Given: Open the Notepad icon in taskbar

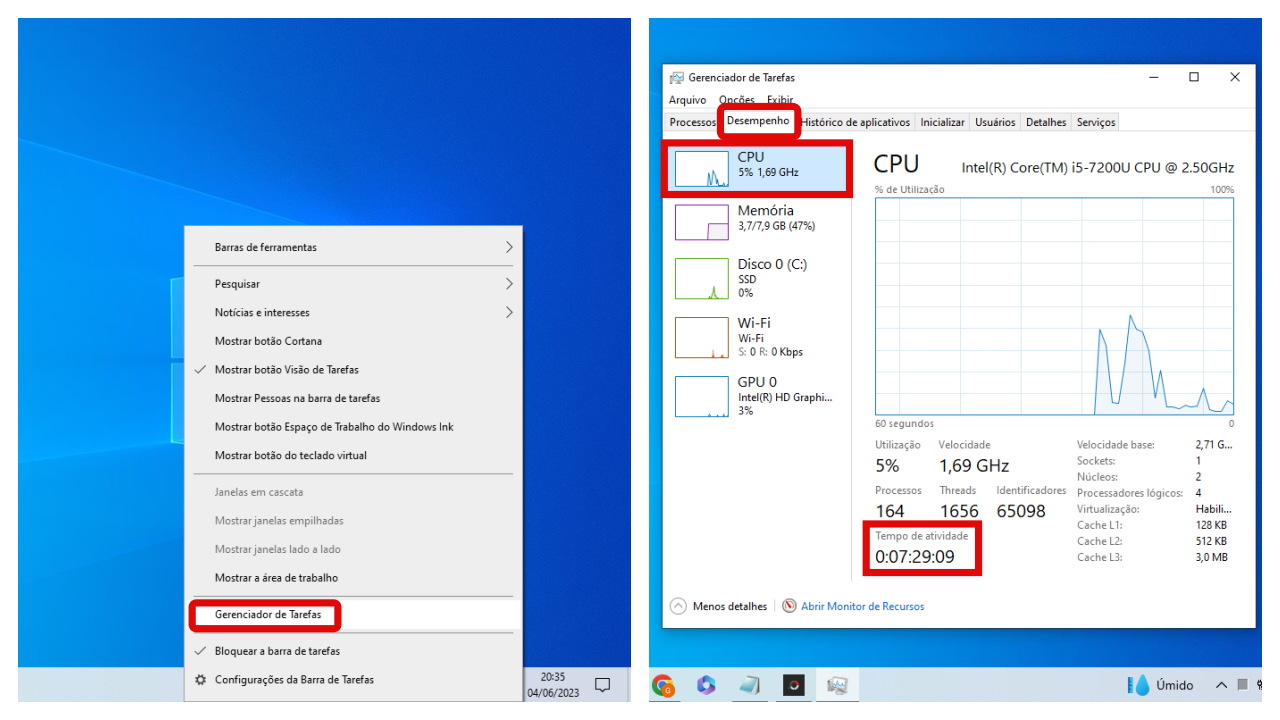Looking at the screenshot, I should coord(750,685).
